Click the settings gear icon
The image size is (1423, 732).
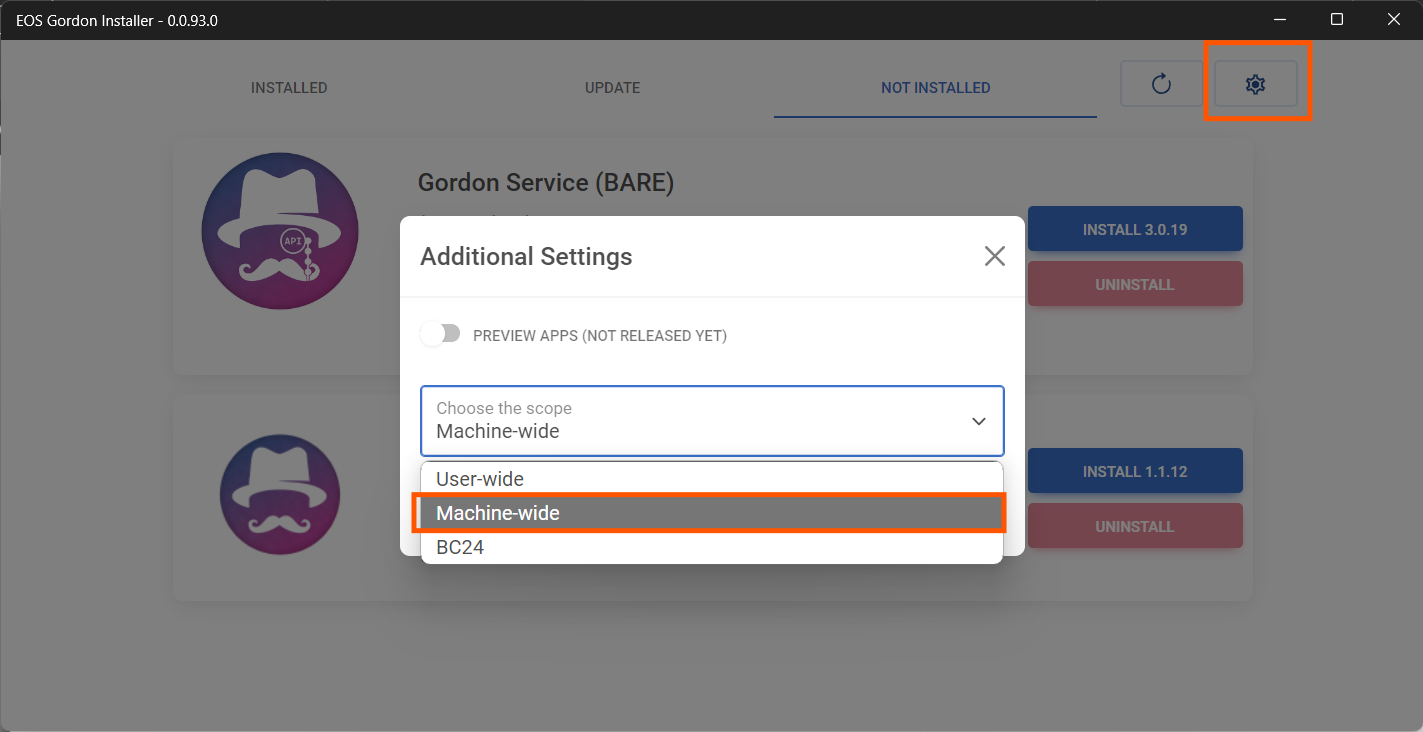(1255, 85)
